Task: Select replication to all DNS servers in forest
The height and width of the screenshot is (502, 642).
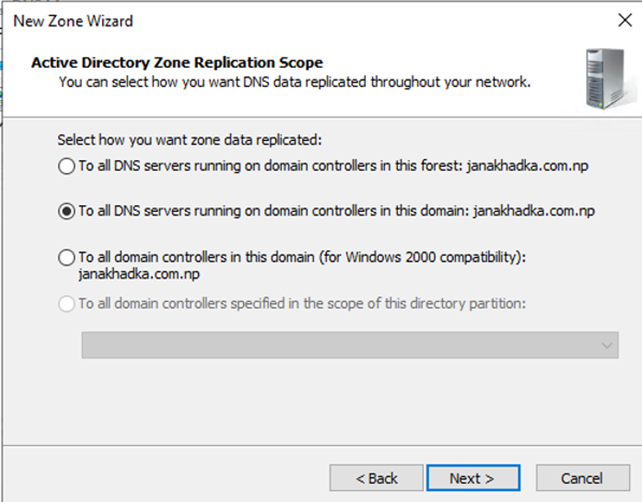Action: click(66, 167)
